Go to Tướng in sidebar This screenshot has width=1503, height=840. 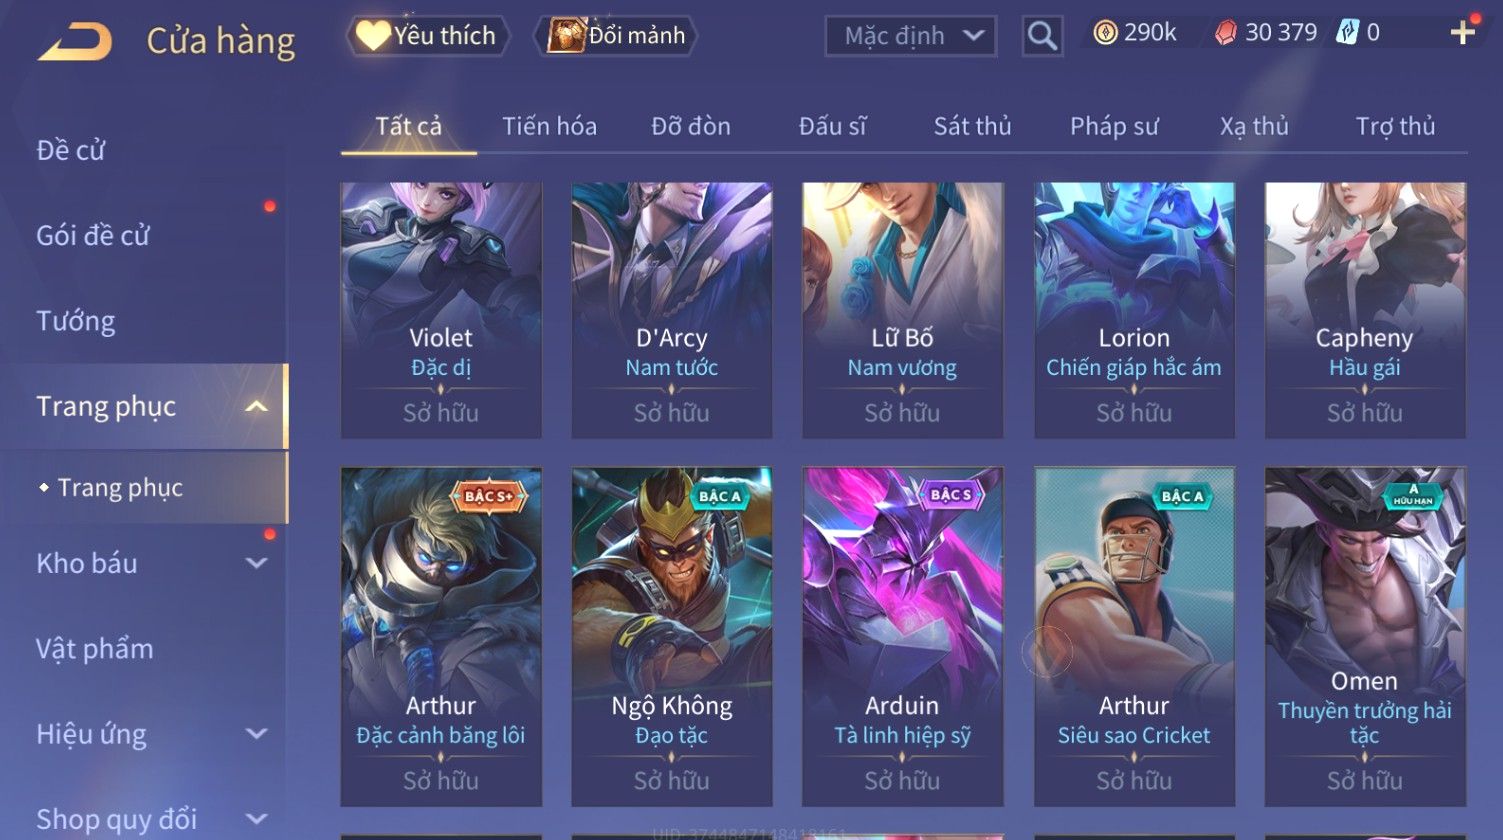(76, 321)
